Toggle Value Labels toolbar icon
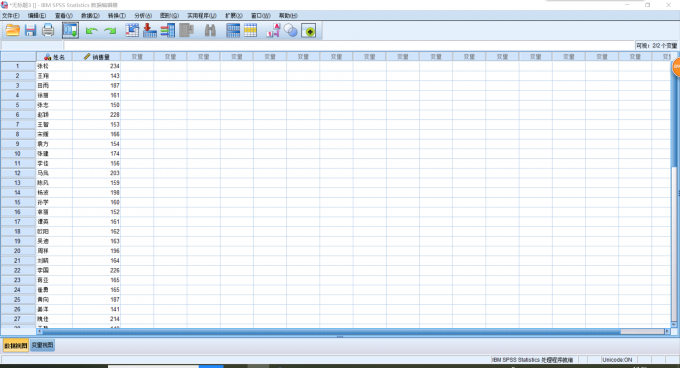 pos(273,31)
